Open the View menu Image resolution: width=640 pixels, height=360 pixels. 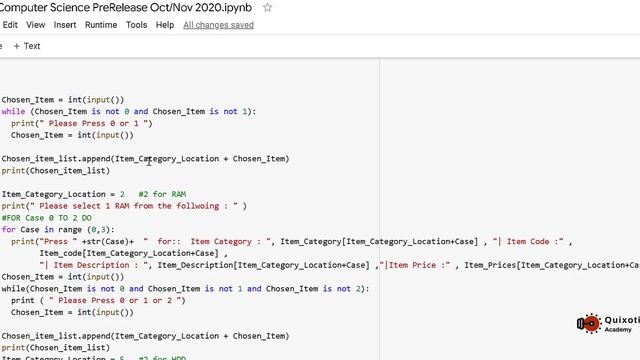coord(36,25)
